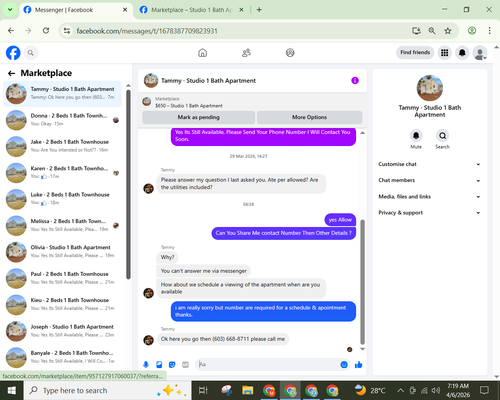Open Donna - 2 Beds 1 Bath conversation
The image size is (500, 400).
(62, 120)
